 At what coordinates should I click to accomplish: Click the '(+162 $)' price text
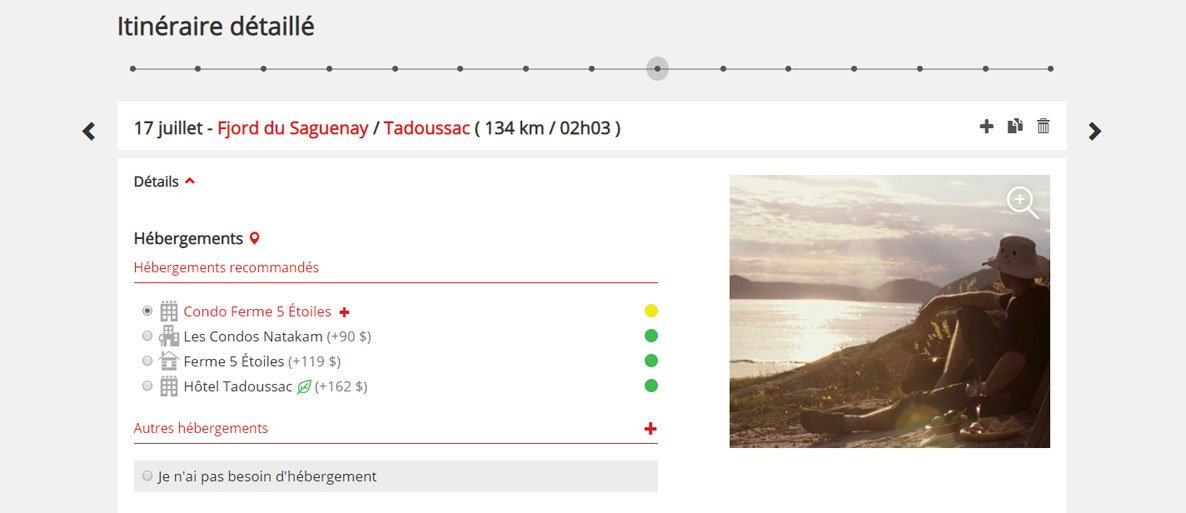click(341, 387)
